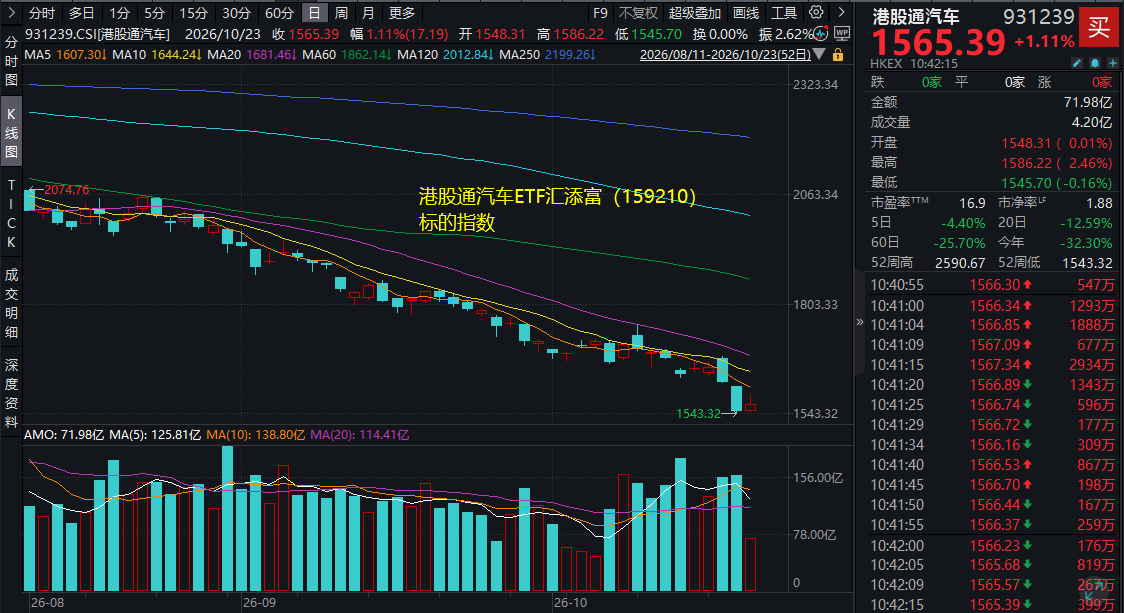Open the 分时图 side tab

(11, 61)
